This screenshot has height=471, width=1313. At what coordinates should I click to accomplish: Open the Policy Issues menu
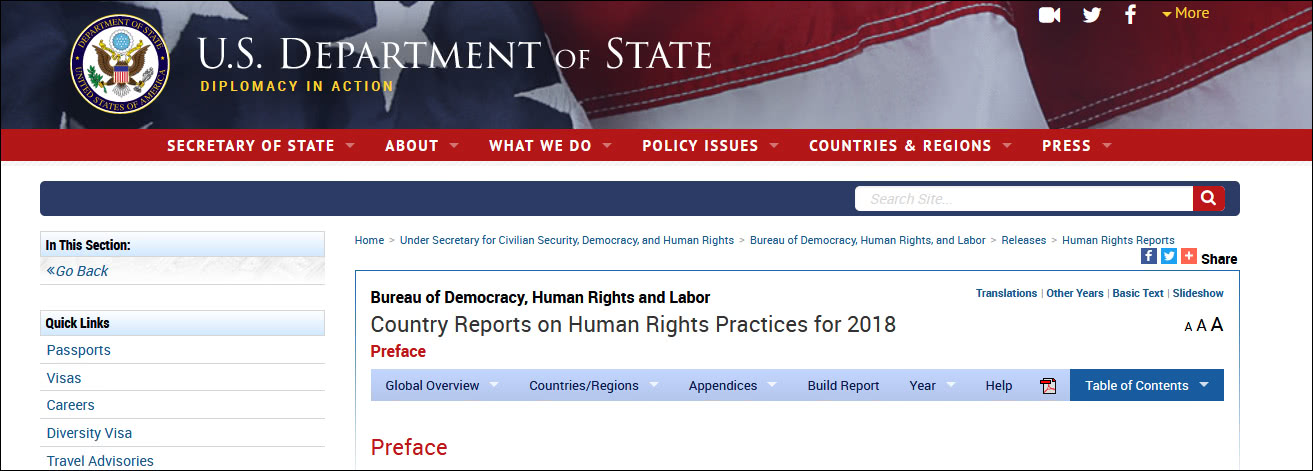pyautogui.click(x=709, y=146)
